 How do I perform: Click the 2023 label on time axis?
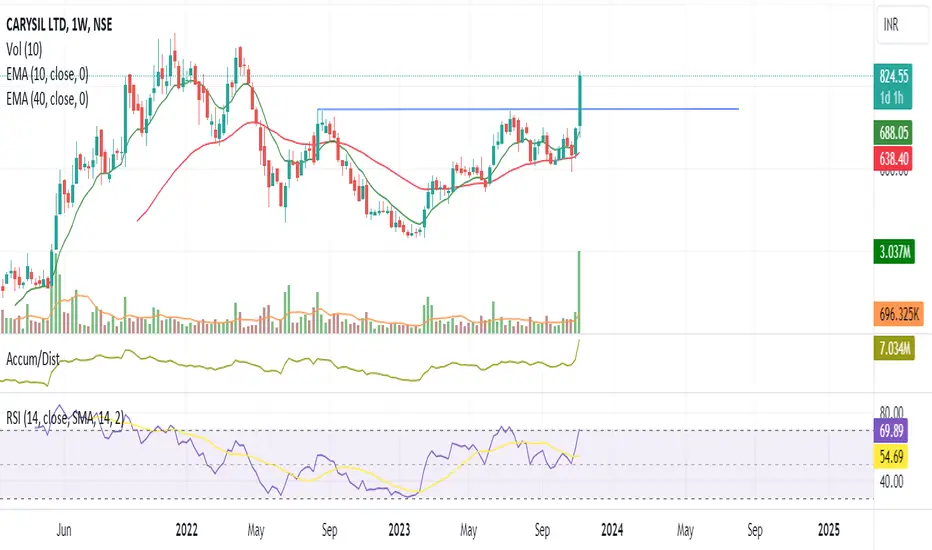(399, 530)
